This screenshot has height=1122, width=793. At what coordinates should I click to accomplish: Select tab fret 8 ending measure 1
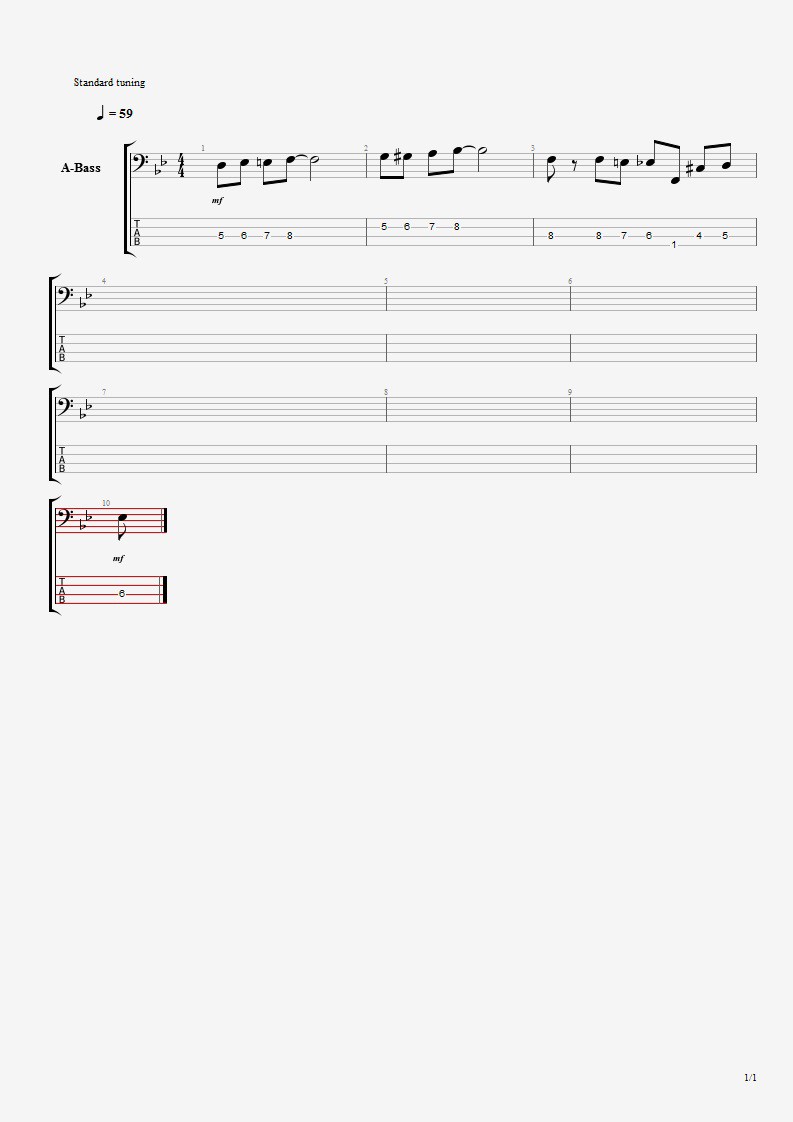click(x=290, y=235)
